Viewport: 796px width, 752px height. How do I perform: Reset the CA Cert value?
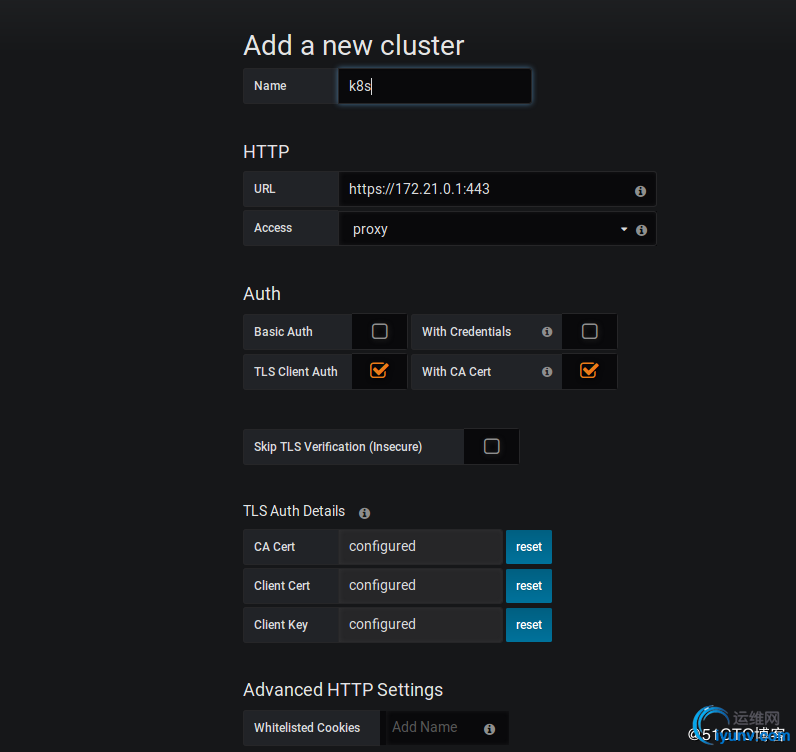point(528,547)
